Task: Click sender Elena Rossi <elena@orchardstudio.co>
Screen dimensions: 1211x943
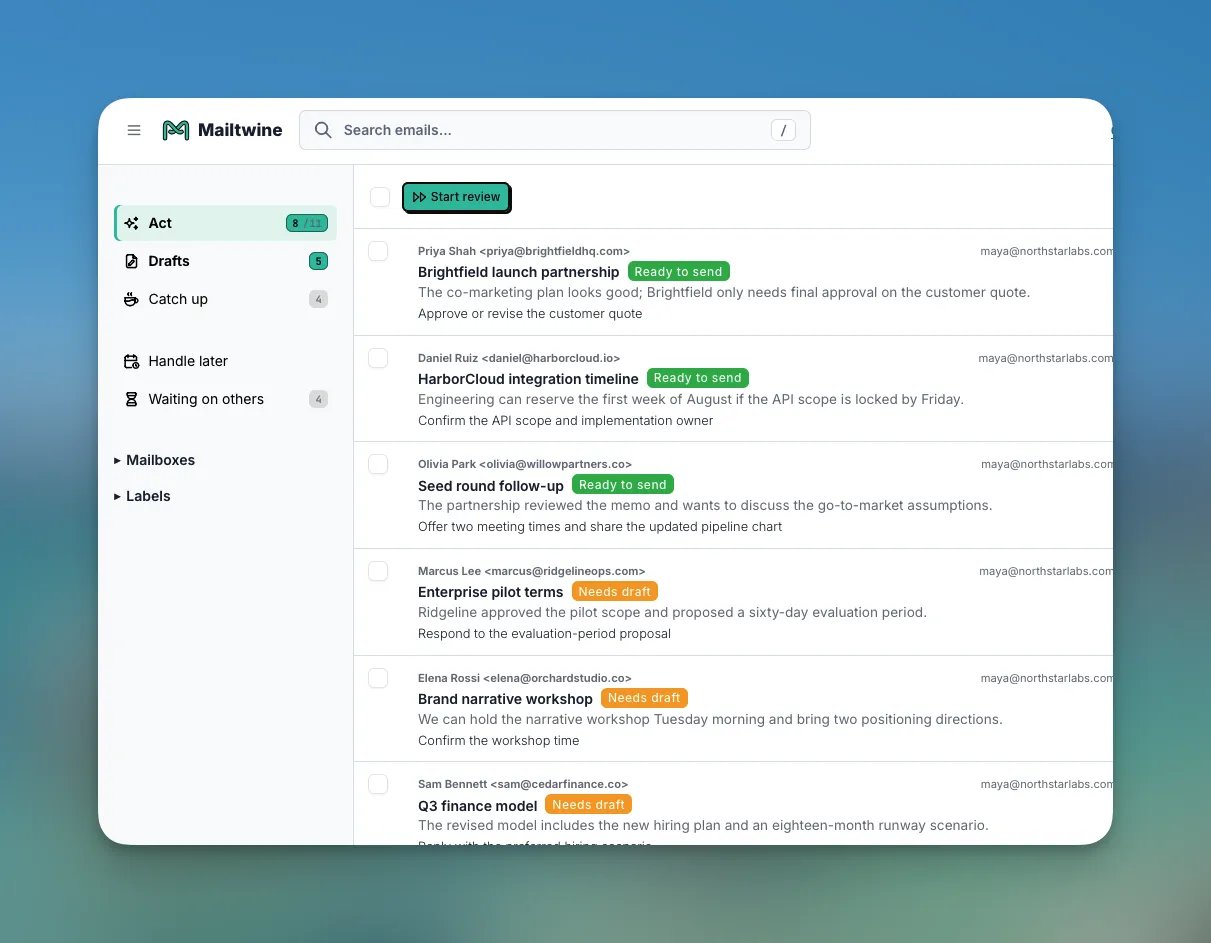Action: pos(525,678)
